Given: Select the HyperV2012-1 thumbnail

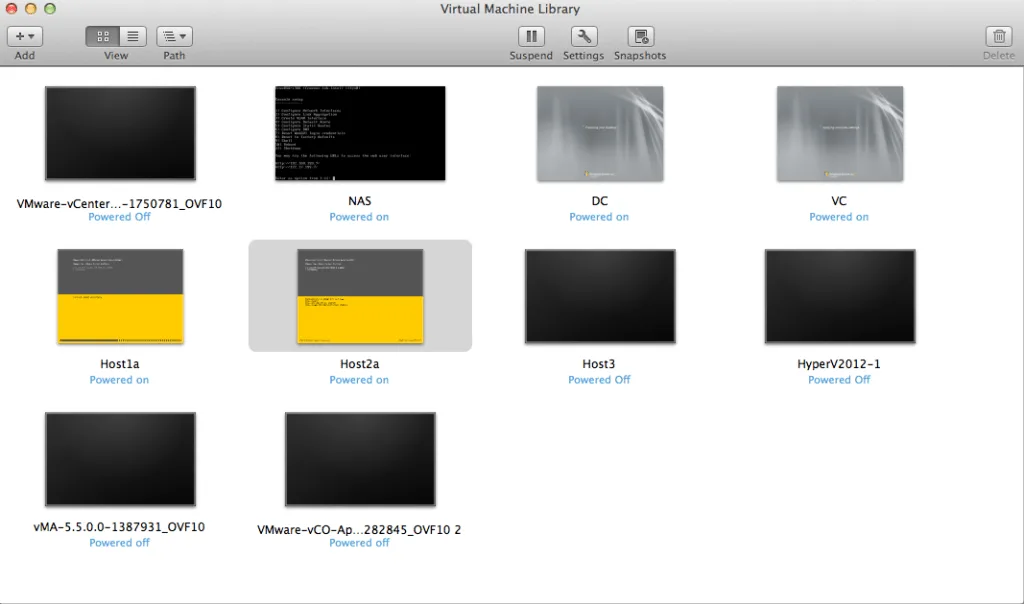Looking at the screenshot, I should coord(840,296).
